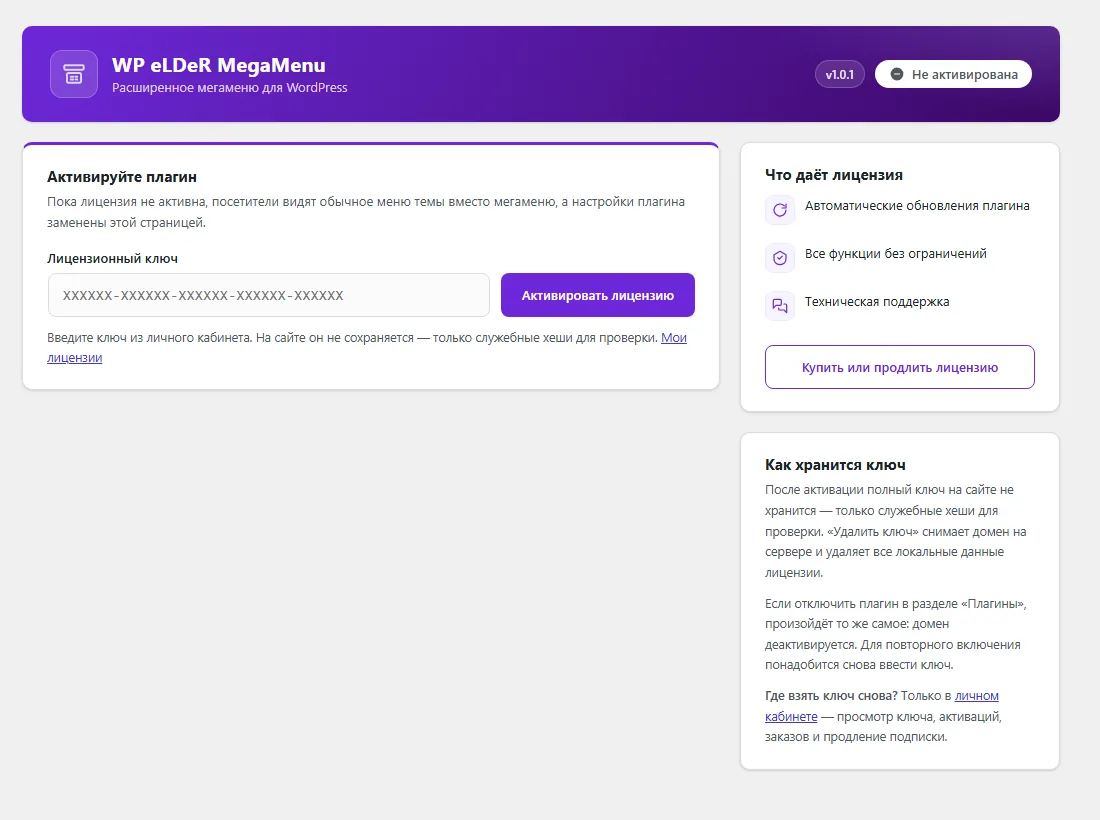Click "Все функции без ограничений" text
Image resolution: width=1100 pixels, height=820 pixels.
click(896, 253)
